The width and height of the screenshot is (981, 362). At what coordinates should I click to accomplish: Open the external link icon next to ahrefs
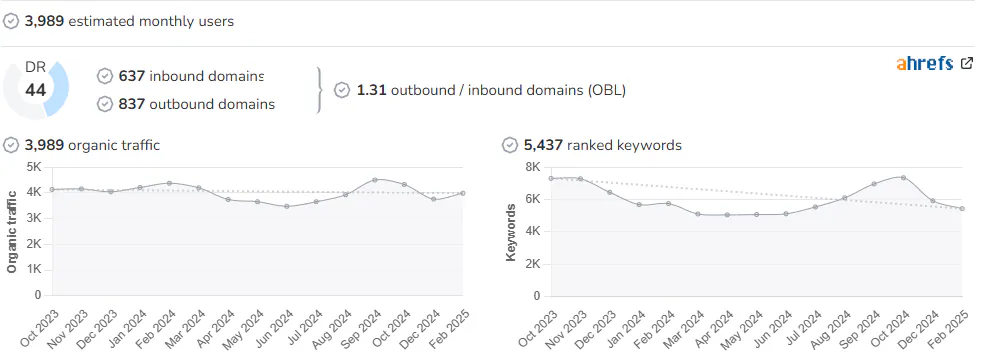click(x=967, y=63)
